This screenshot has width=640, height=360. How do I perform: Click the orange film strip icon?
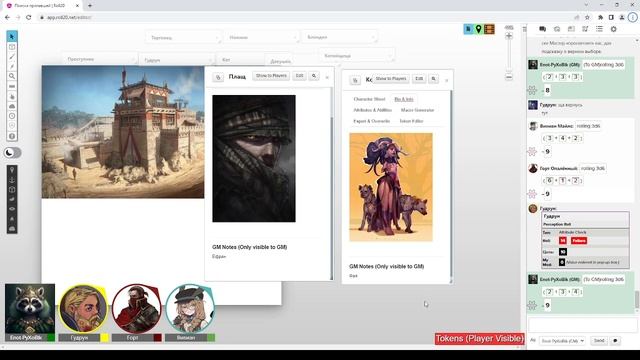point(489,29)
